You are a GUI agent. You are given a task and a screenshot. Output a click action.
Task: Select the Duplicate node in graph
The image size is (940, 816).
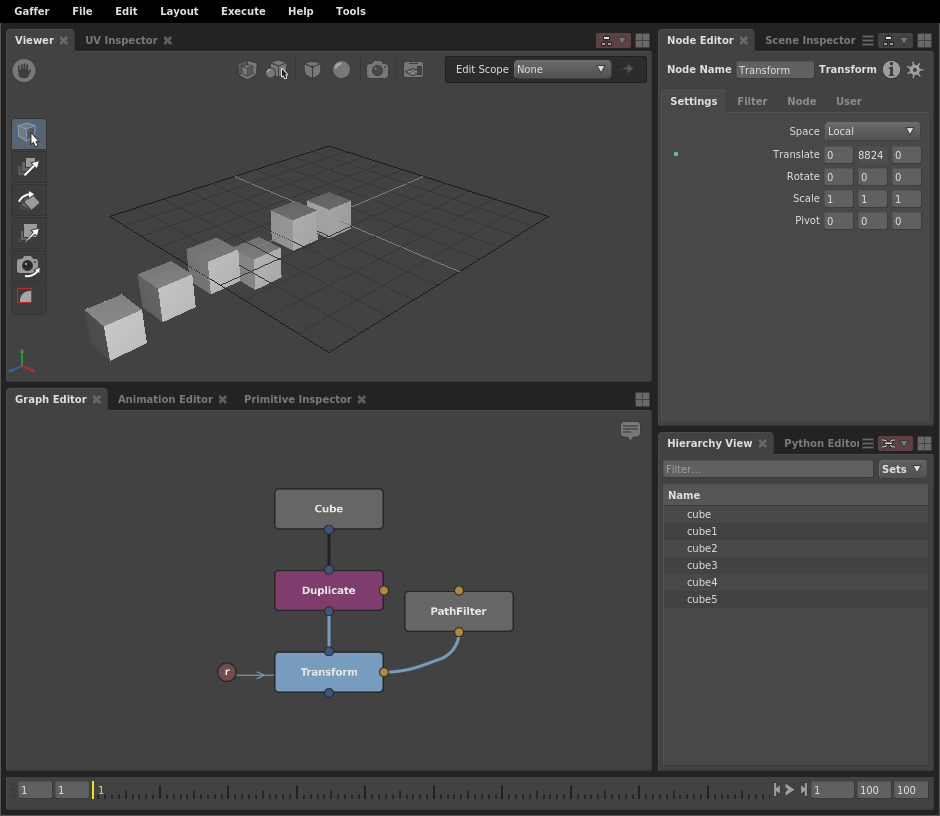pyautogui.click(x=329, y=591)
